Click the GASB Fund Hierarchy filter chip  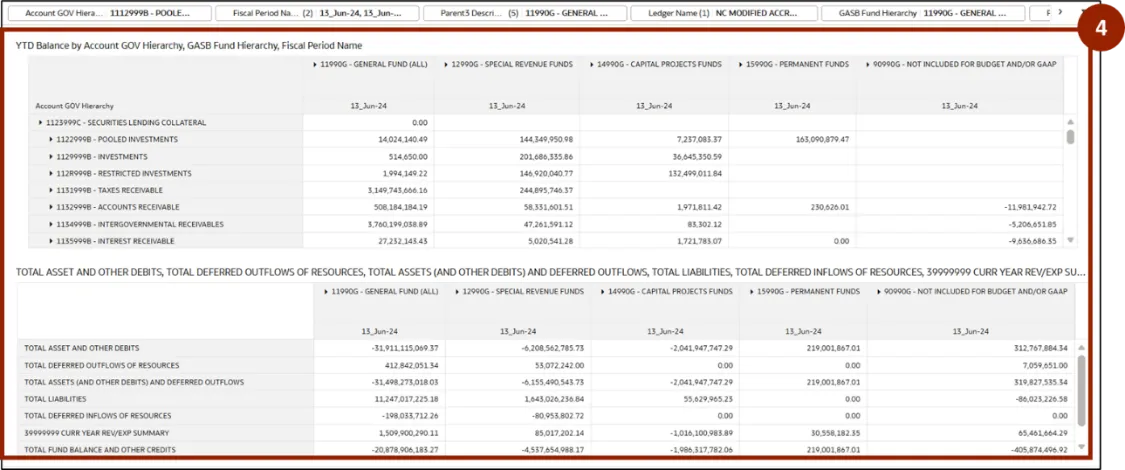(x=923, y=14)
